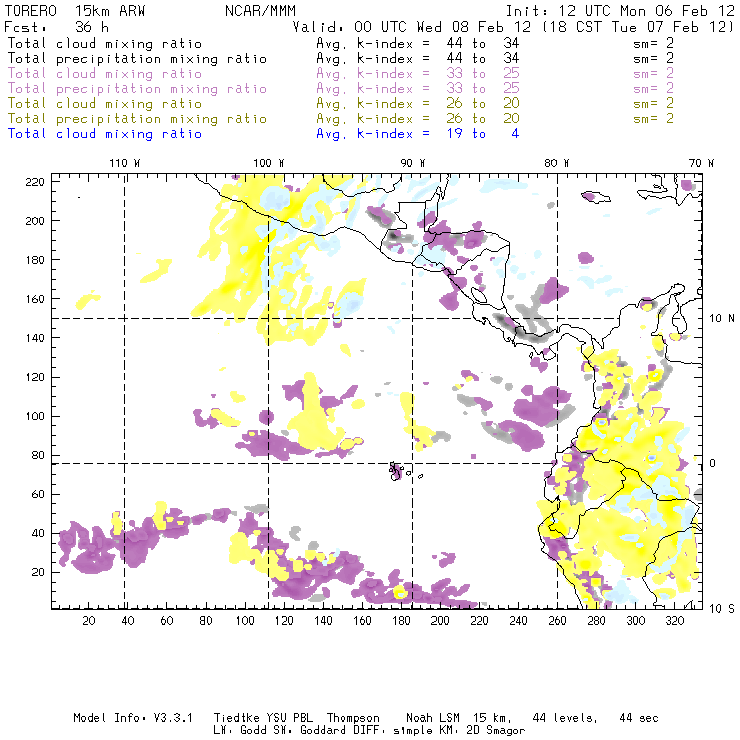Select the '90 W' longitude label
Viewport: 740px width, 740px height.
(412, 163)
